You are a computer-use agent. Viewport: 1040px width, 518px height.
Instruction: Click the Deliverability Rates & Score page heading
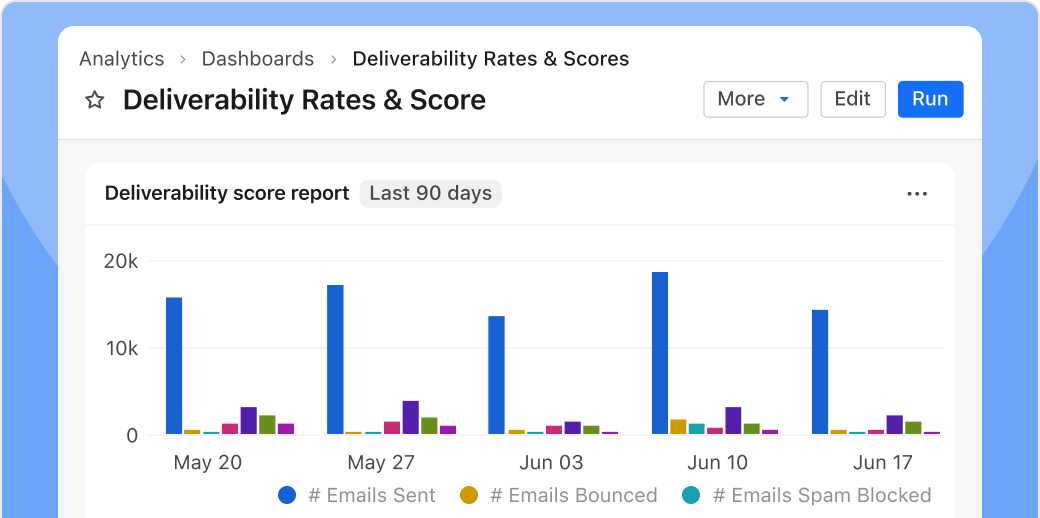click(304, 100)
